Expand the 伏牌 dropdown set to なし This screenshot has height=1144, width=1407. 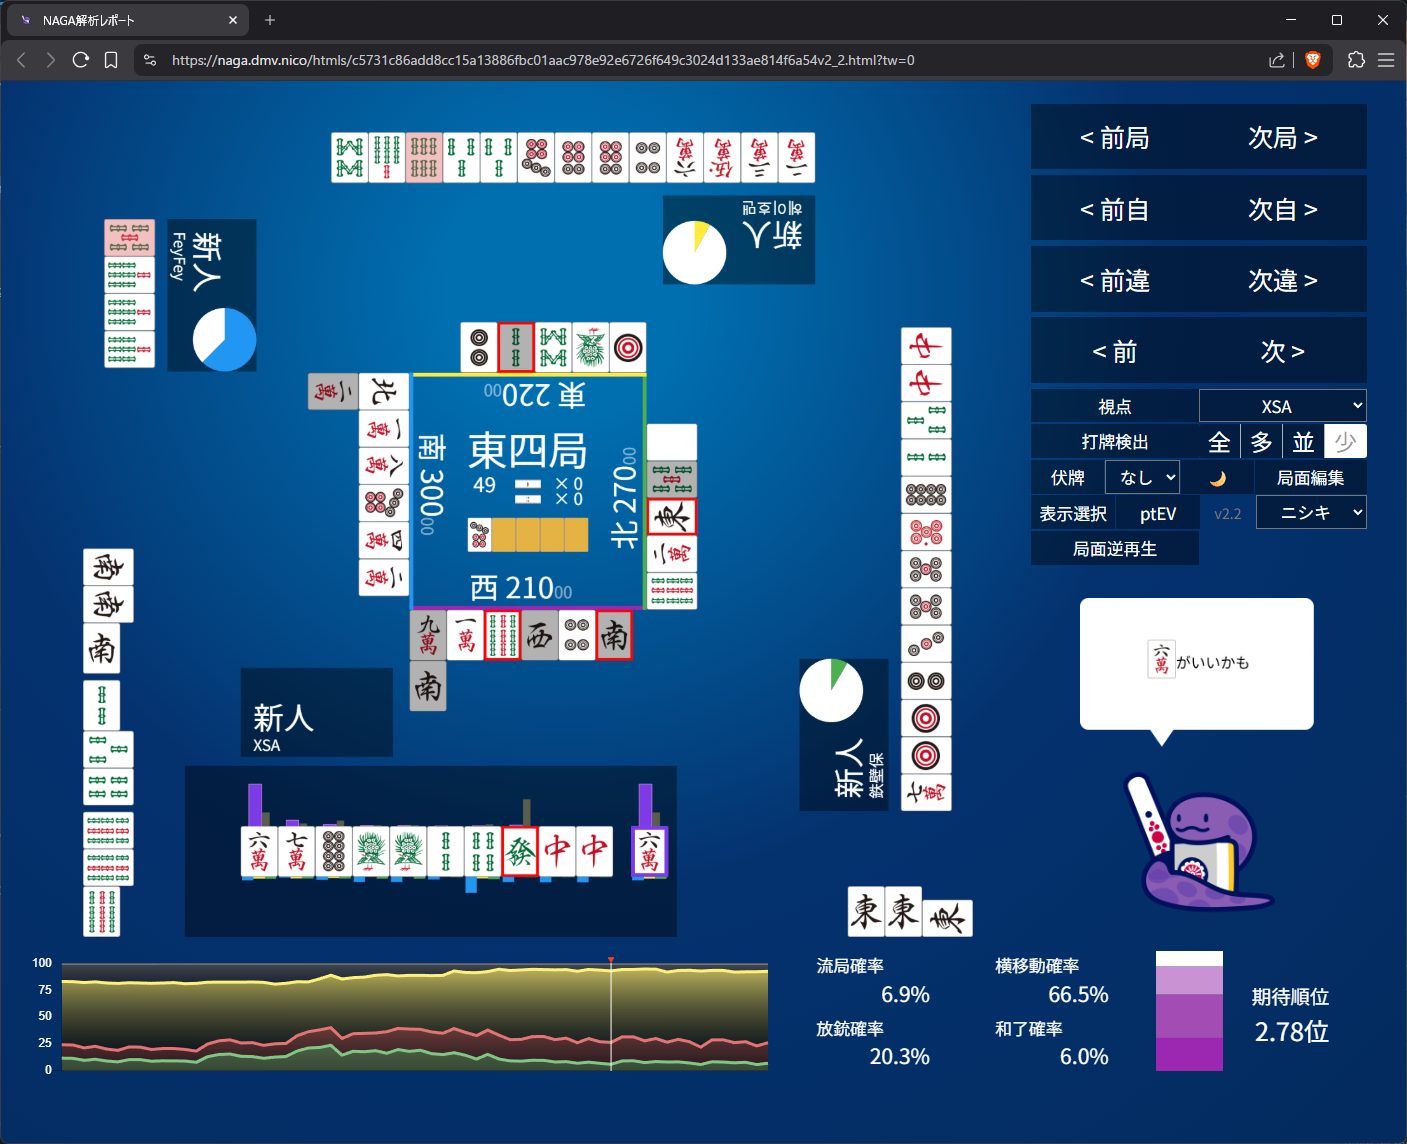pyautogui.click(x=1142, y=478)
